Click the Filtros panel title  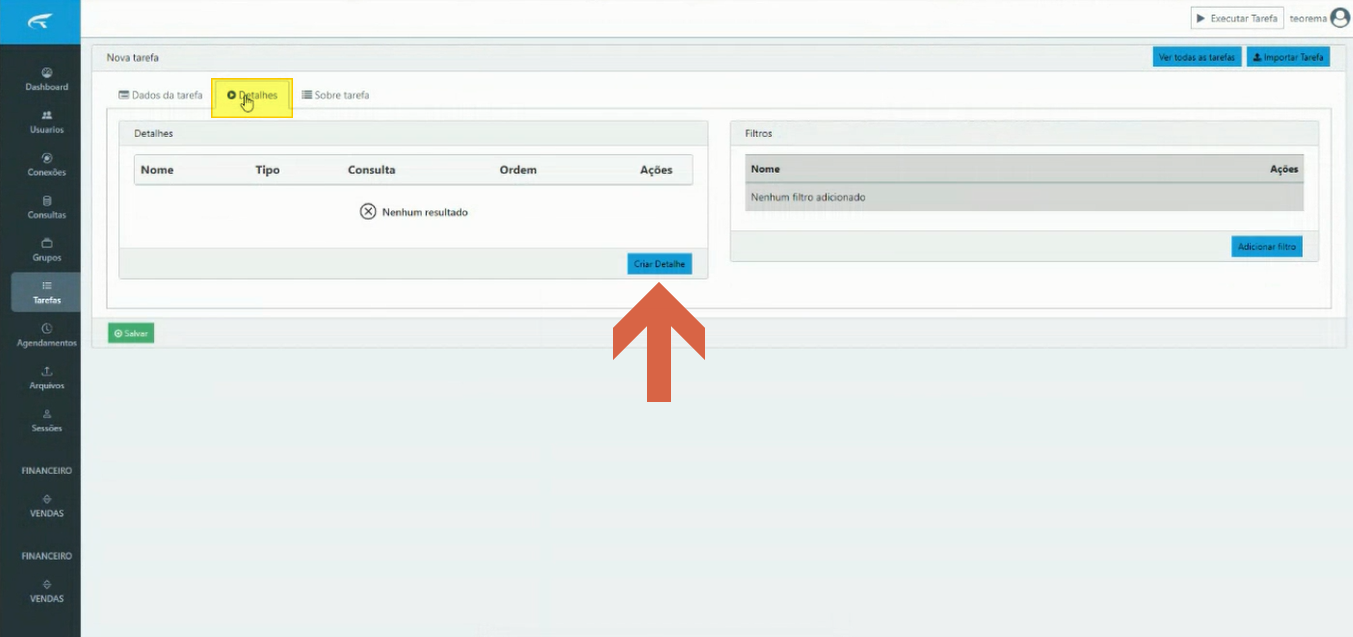tap(759, 133)
